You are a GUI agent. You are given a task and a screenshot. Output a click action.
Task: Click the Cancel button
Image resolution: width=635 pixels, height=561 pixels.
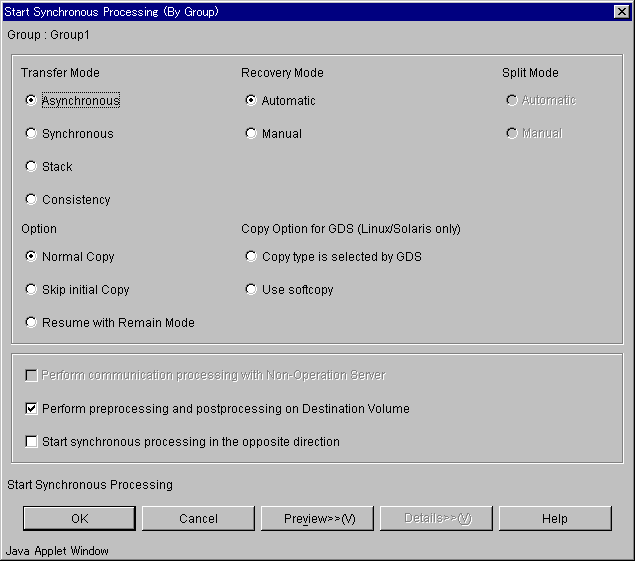[x=198, y=518]
